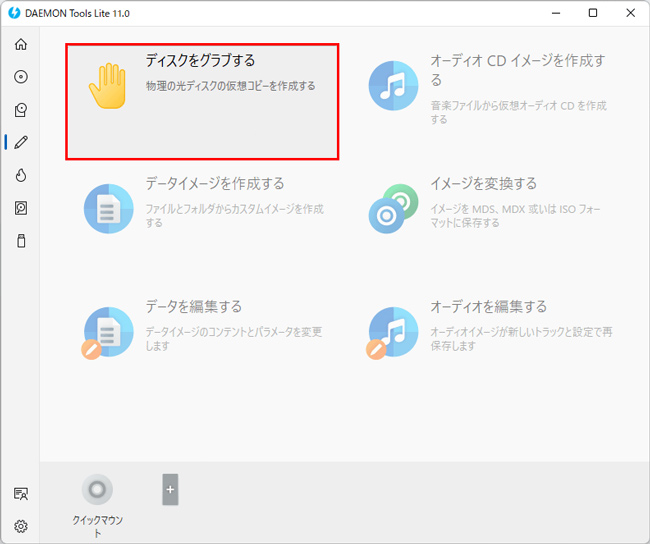Open オーディオ CD イメージを作成する option
The image size is (650, 544).
pyautogui.click(x=518, y=70)
